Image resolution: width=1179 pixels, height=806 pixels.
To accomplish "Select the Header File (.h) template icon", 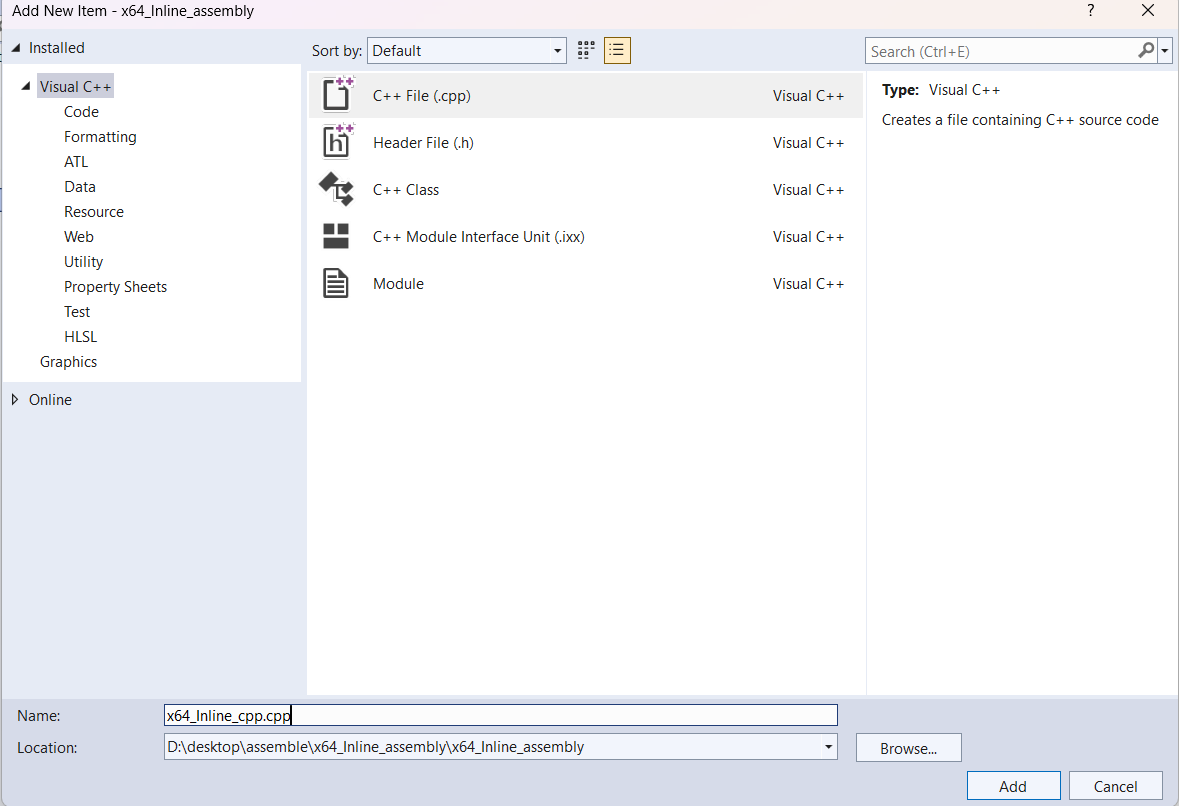I will 337,141.
